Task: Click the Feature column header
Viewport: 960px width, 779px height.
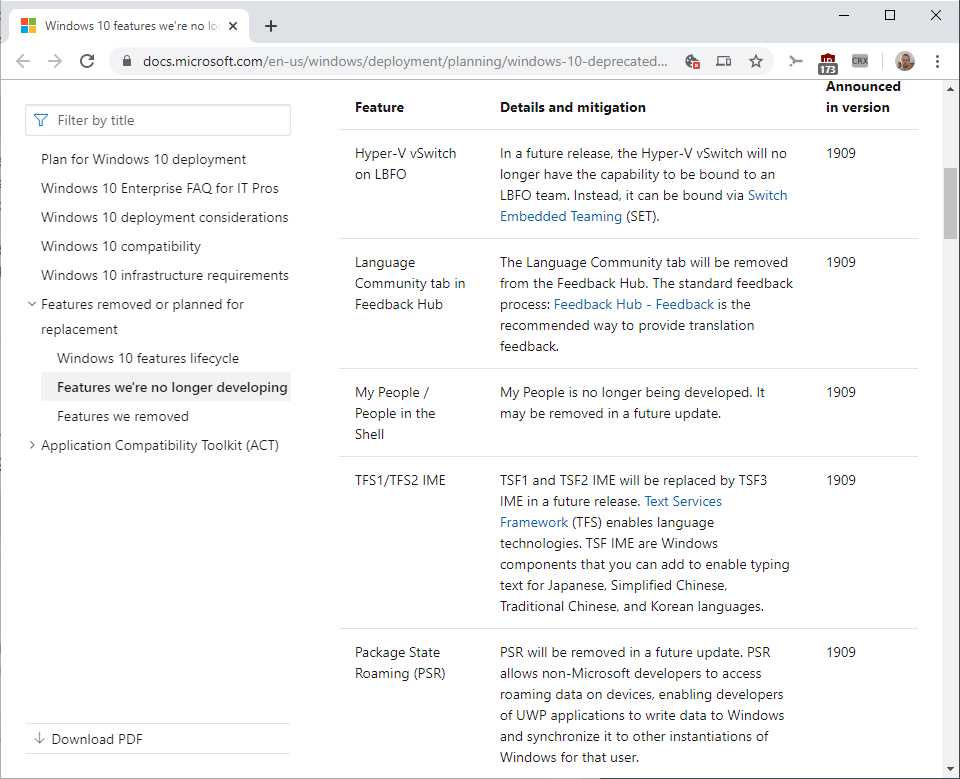Action: 380,107
